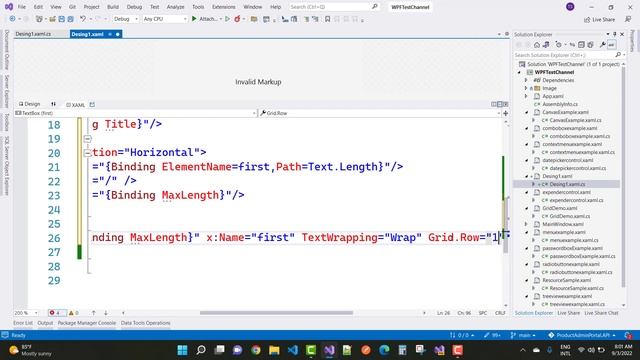The width and height of the screenshot is (640, 360).
Task: Click the pop-out icon next to XAML tab
Action: [92, 104]
